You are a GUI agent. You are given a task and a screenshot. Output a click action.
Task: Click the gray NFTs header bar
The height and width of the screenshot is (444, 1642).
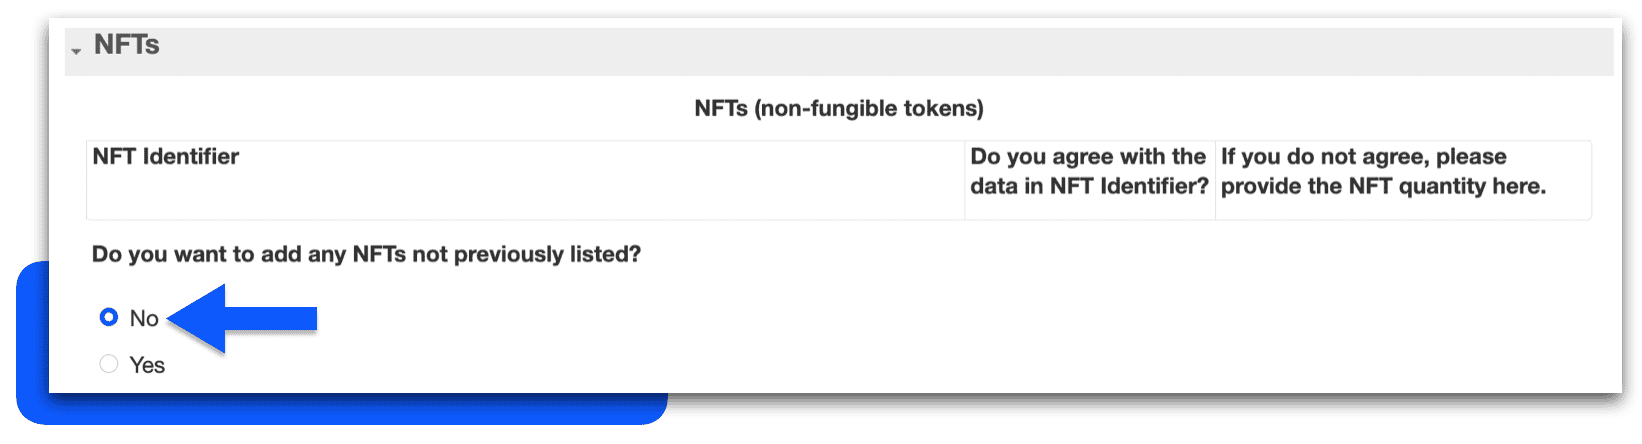(x=839, y=51)
